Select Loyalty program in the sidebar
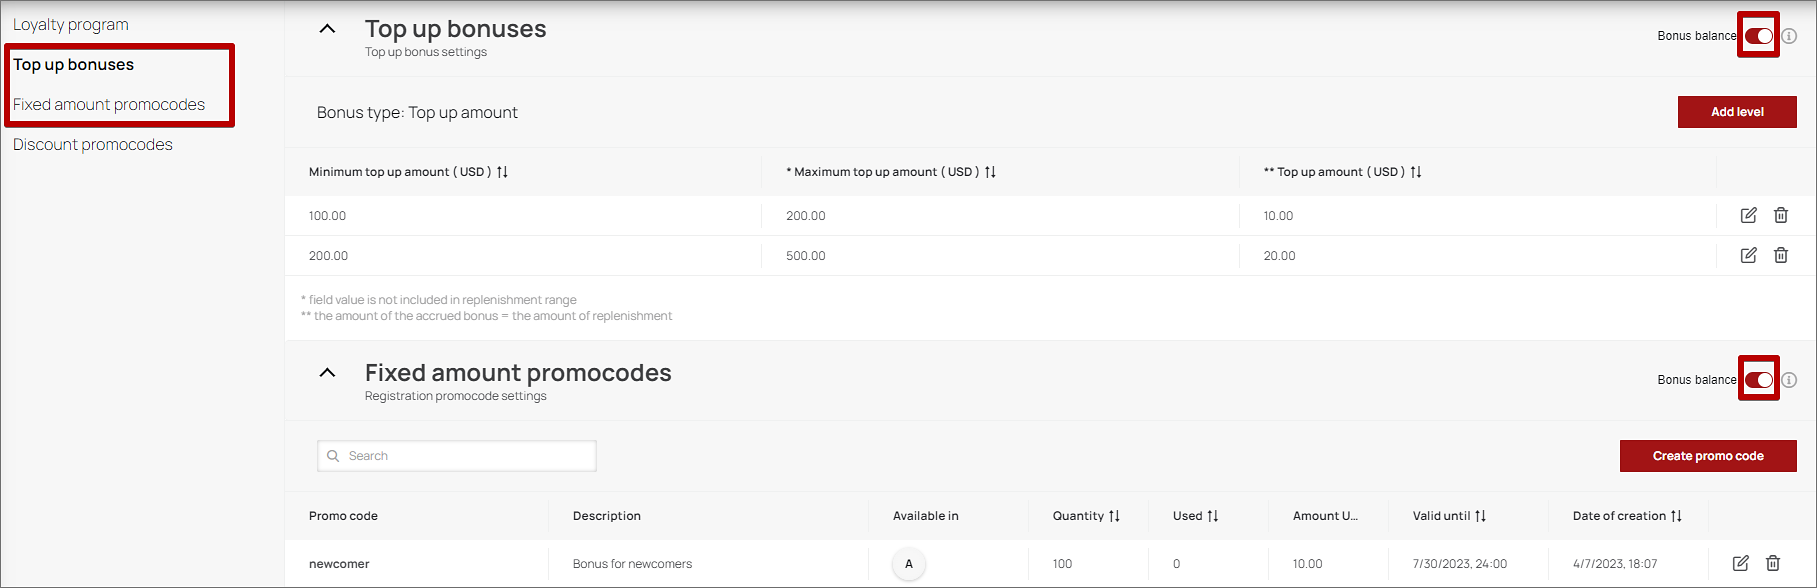The width and height of the screenshot is (1817, 588). (70, 24)
